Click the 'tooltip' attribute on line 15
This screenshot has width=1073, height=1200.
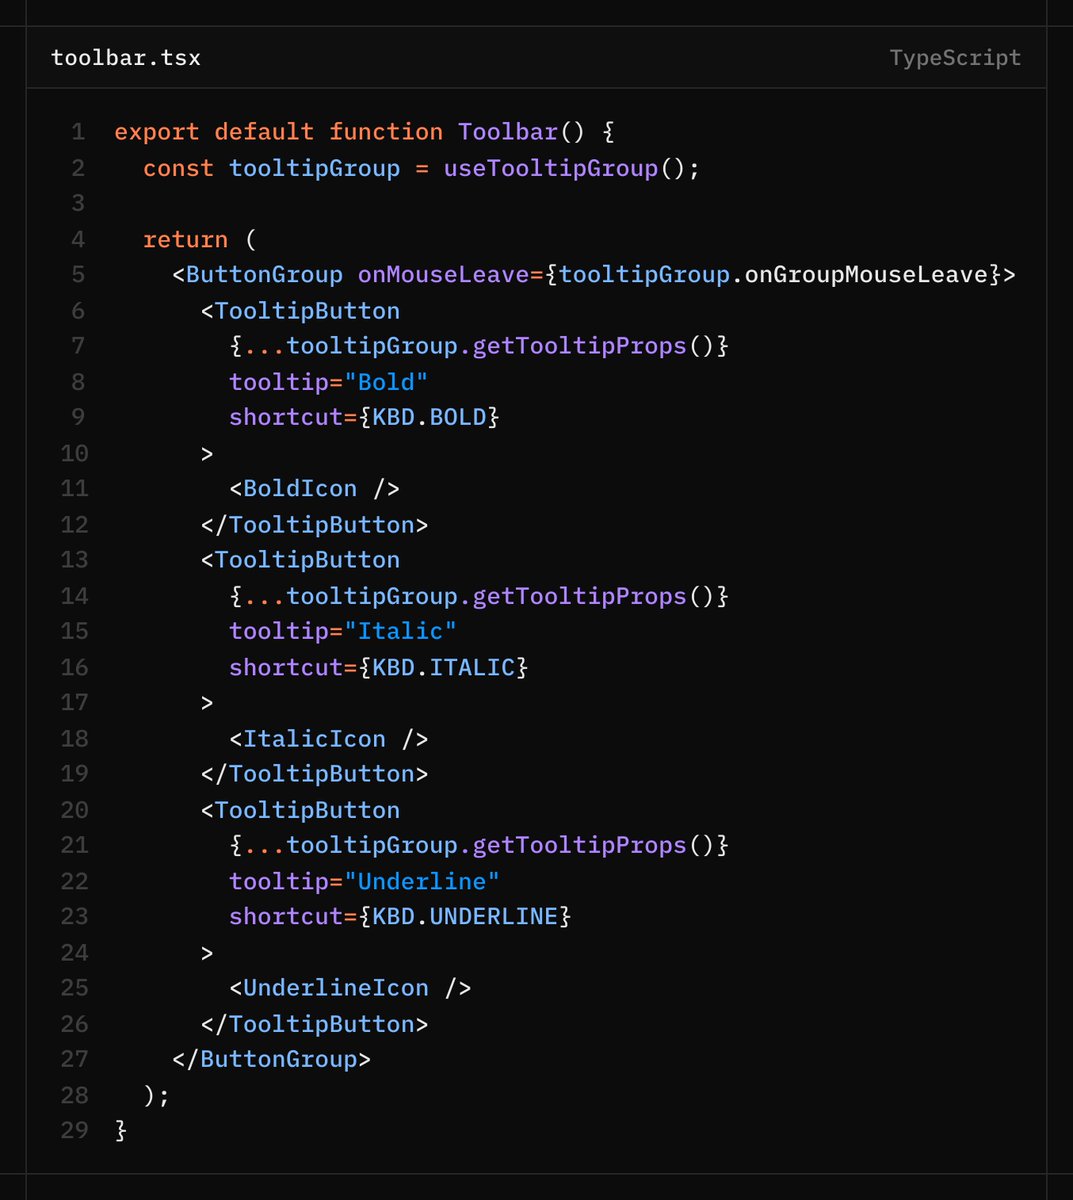[279, 631]
